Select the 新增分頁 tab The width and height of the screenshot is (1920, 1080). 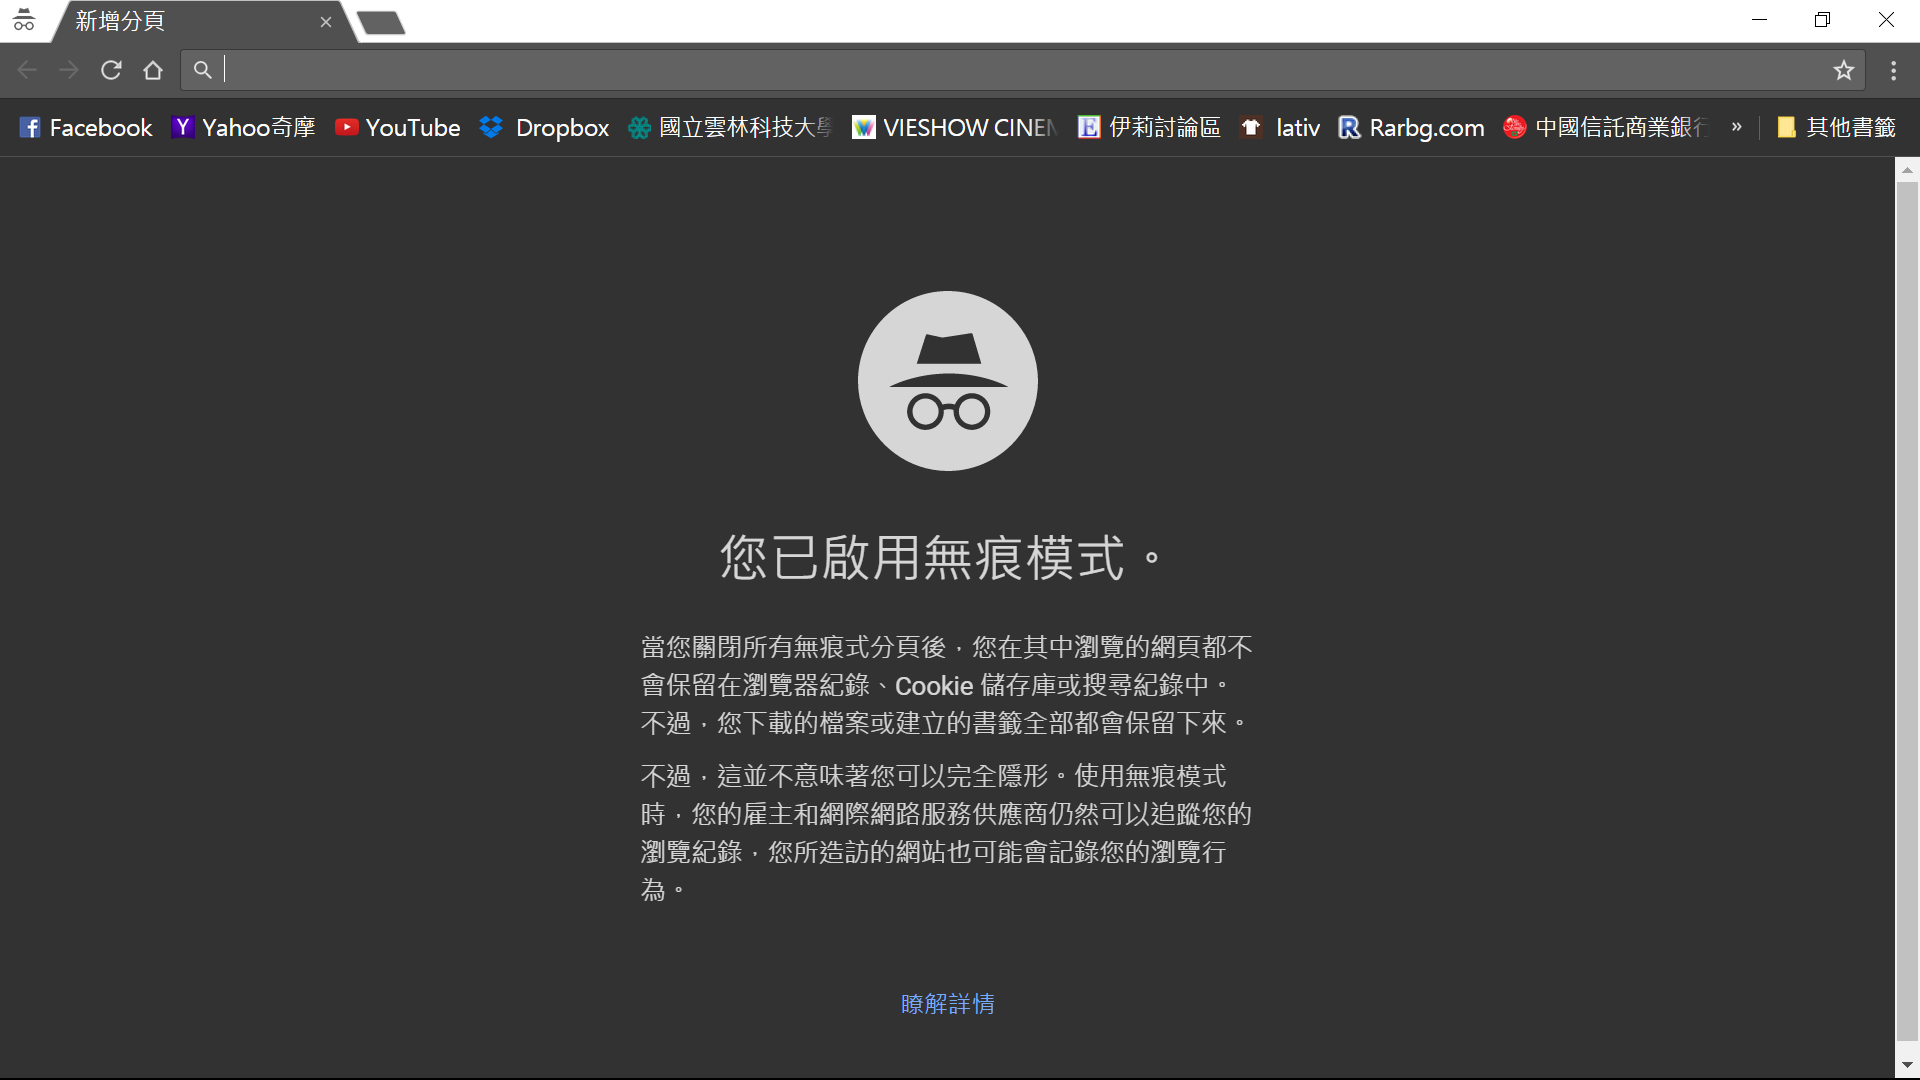click(x=190, y=21)
